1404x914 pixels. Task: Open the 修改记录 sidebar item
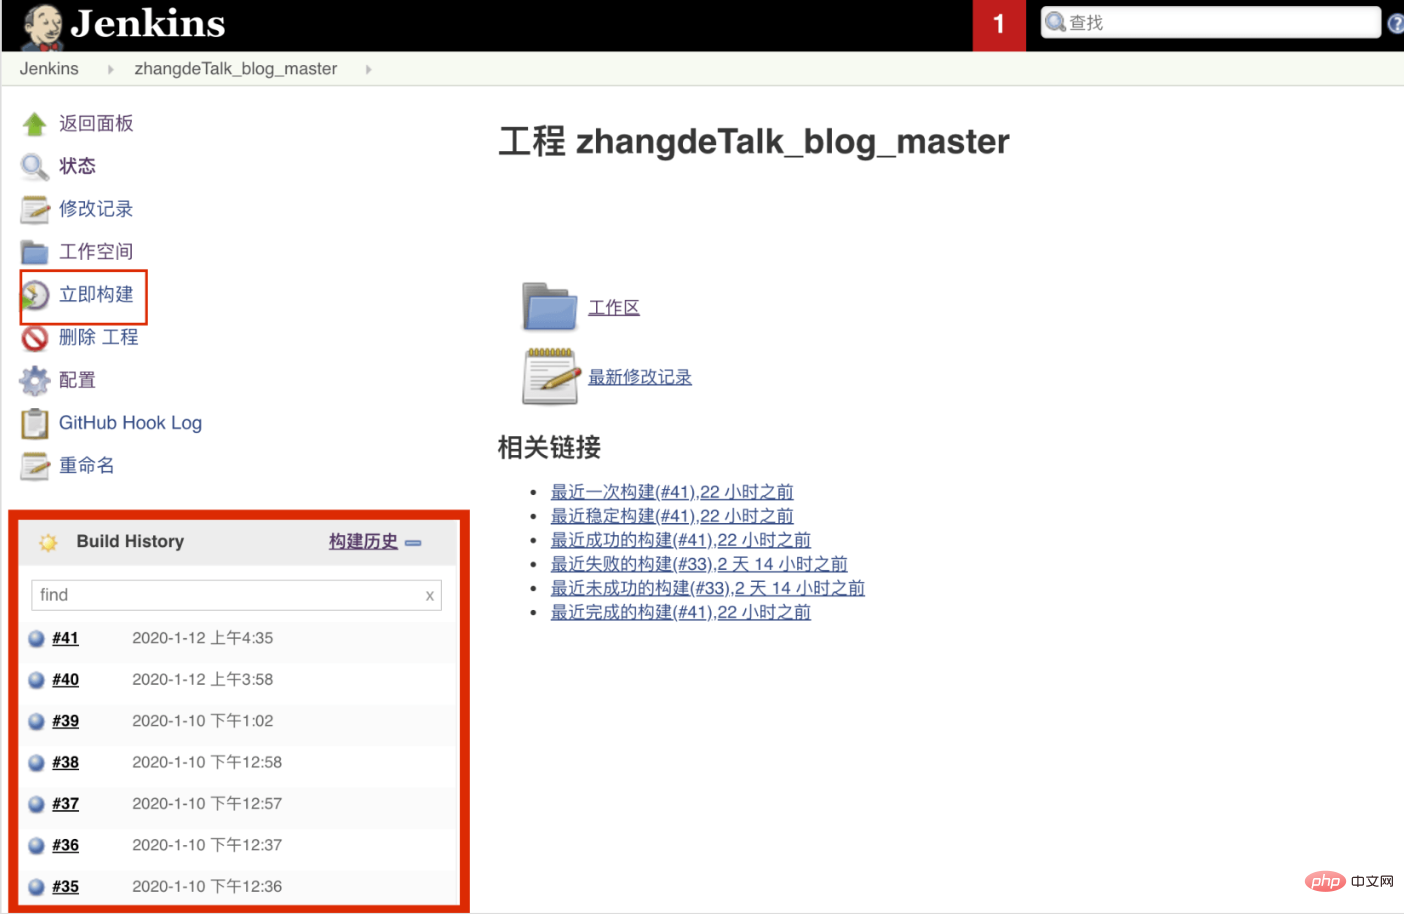tap(96, 209)
